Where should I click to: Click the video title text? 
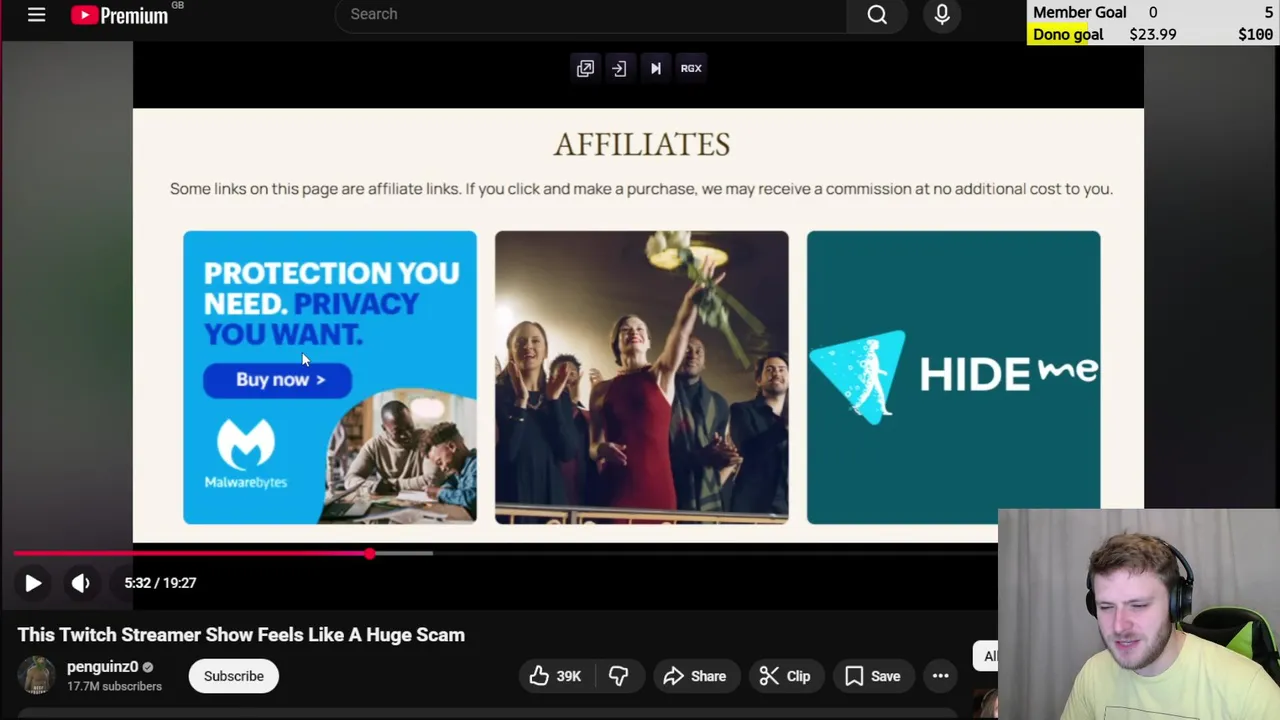pos(241,635)
